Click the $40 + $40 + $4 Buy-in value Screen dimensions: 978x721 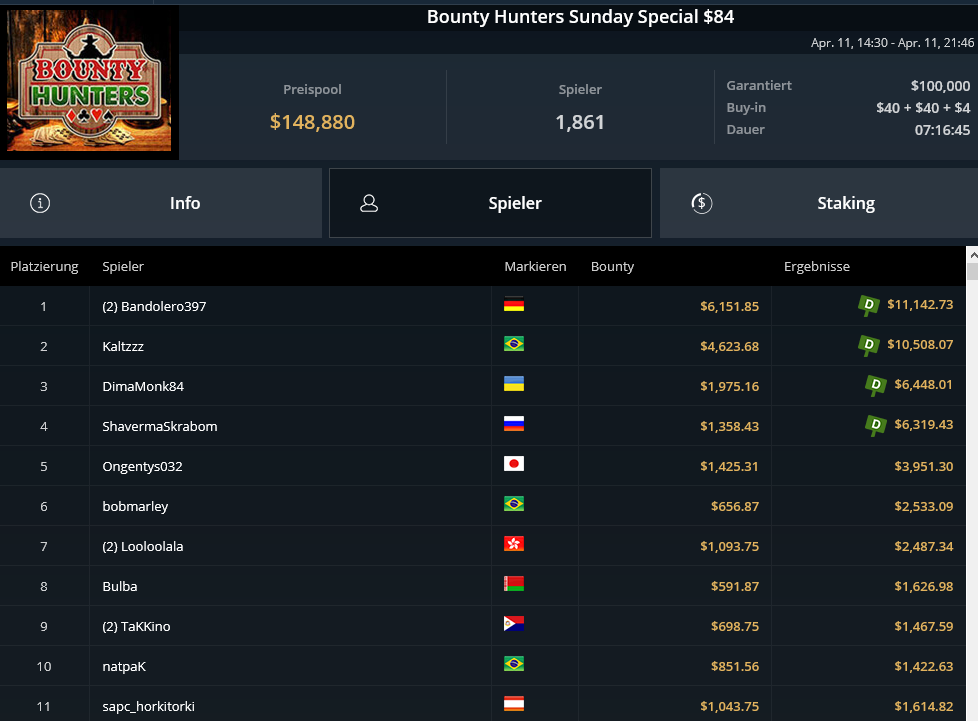[x=923, y=108]
